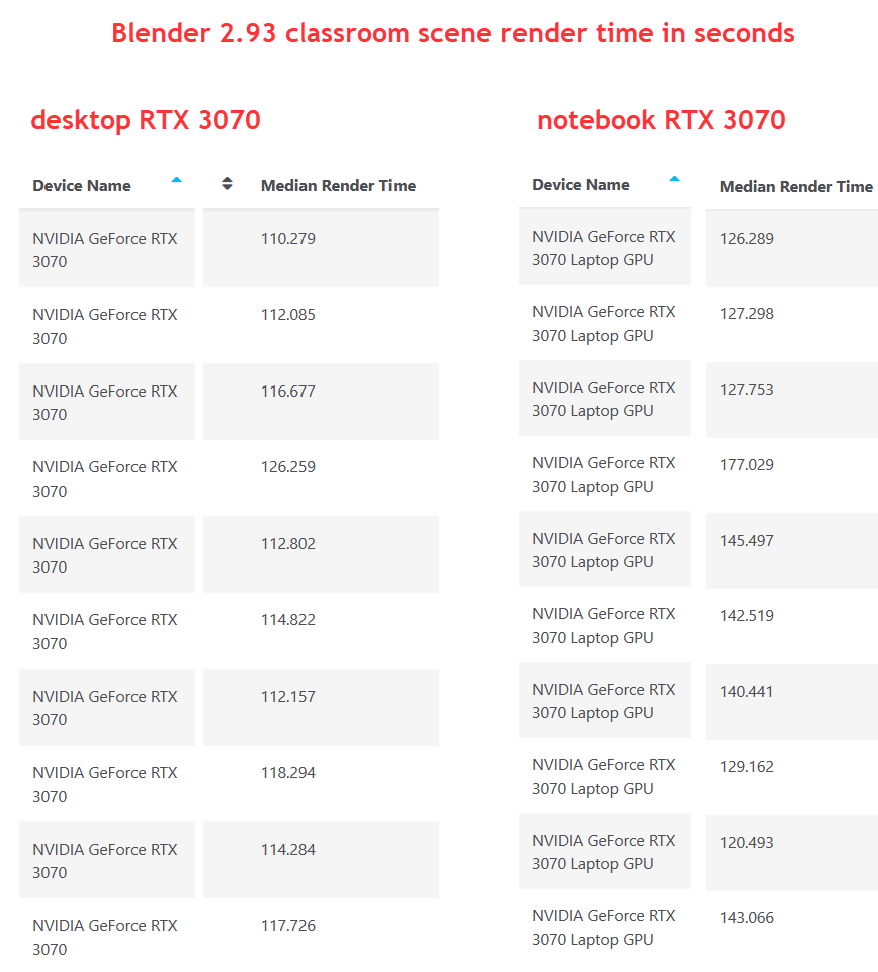Click Laptop GPU device name in 142.519 row
Screen dimensions: 878x972
pyautogui.click(x=604, y=625)
